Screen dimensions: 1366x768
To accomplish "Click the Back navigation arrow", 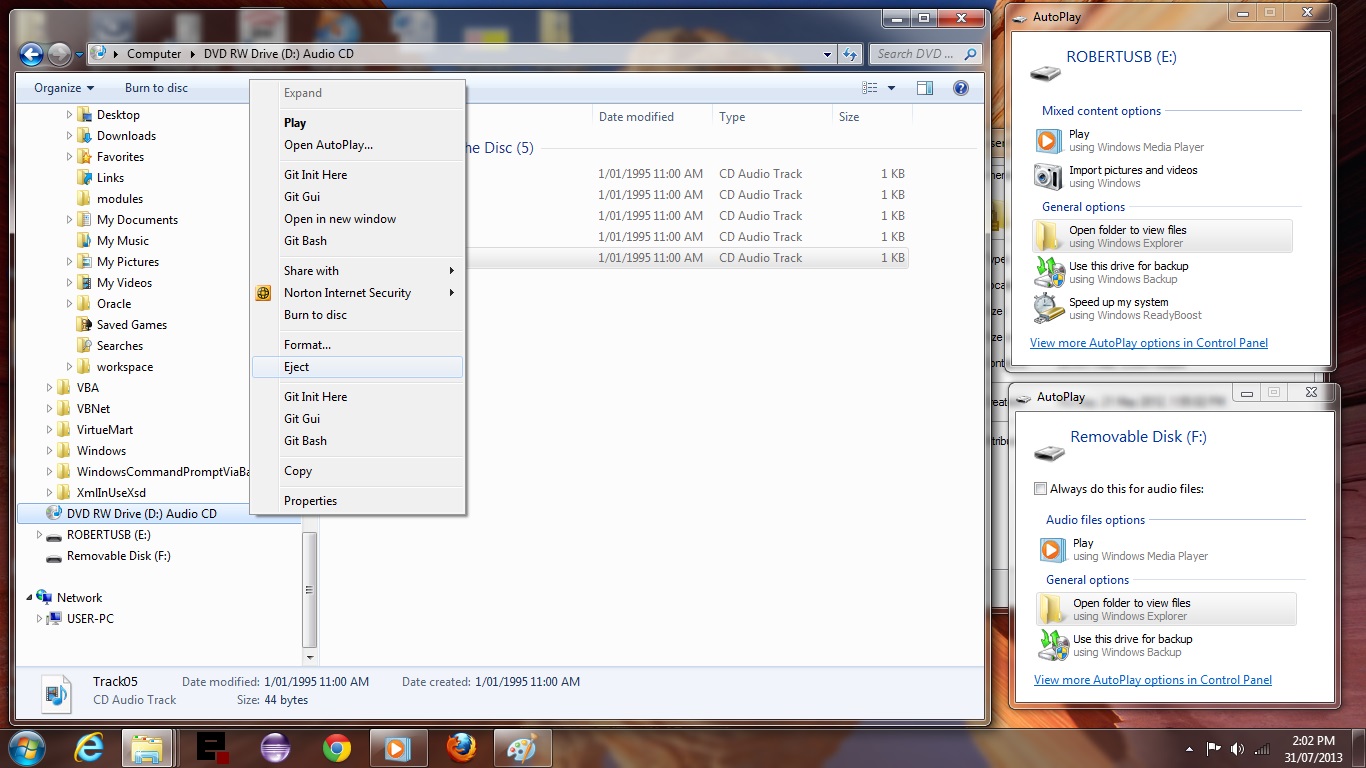I will click(x=31, y=54).
